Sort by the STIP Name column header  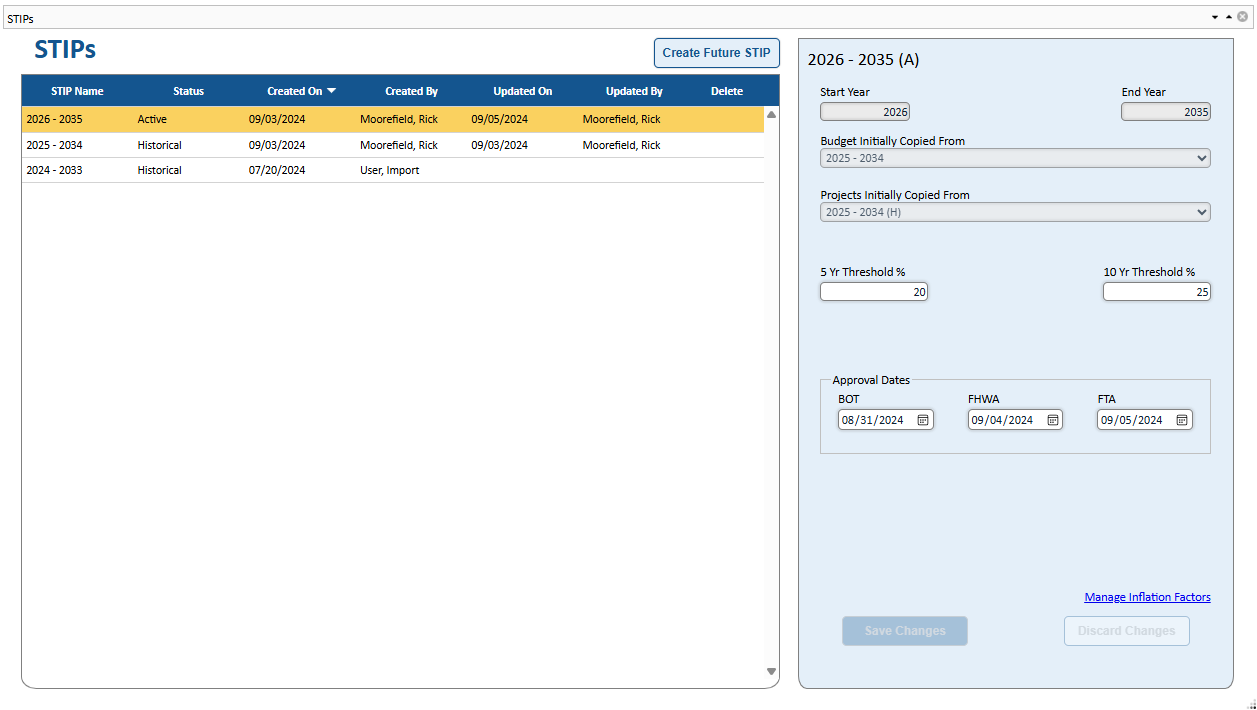(77, 91)
